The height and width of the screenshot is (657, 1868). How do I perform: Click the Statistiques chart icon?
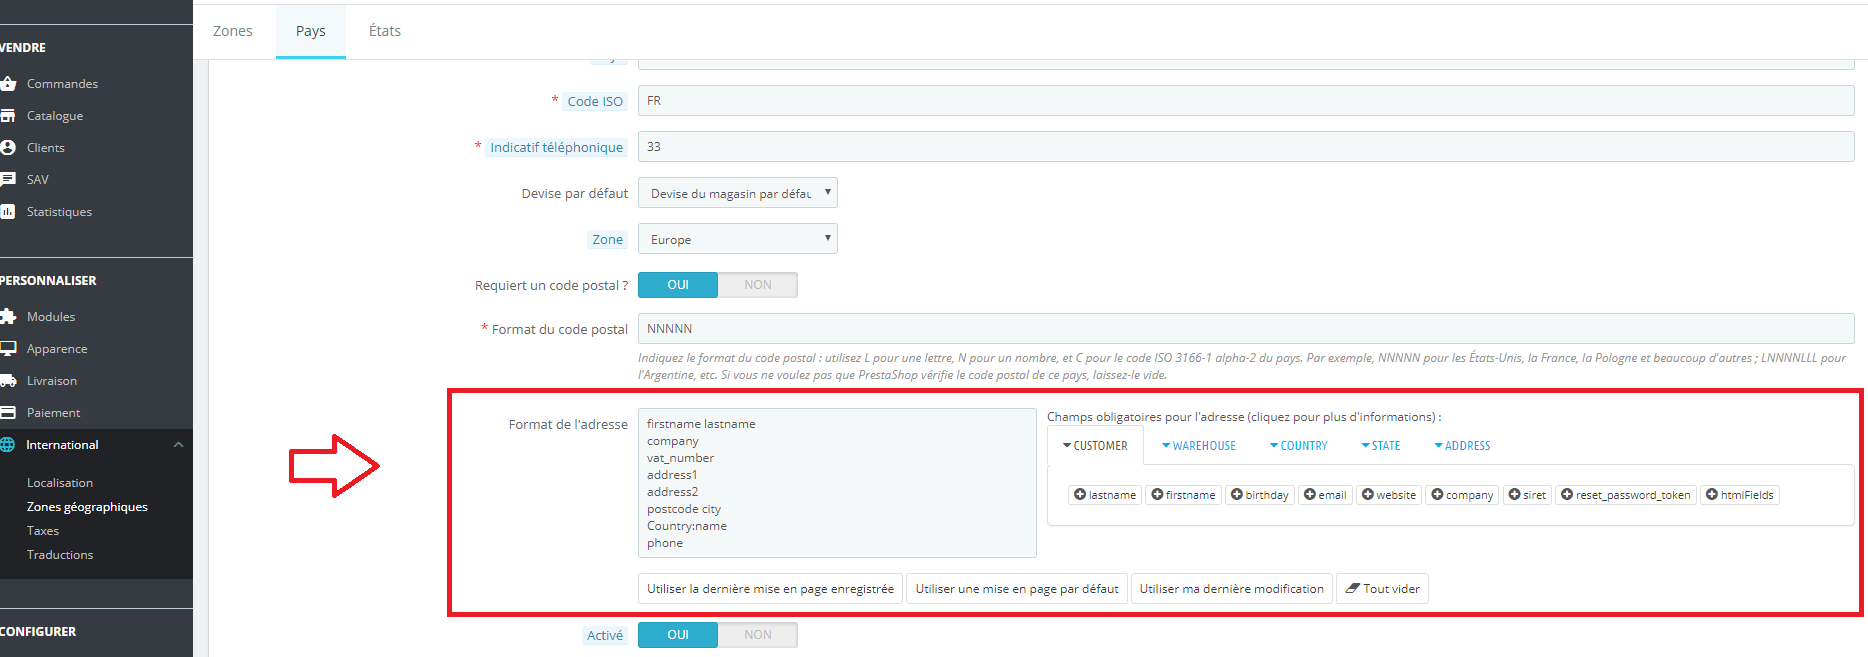pyautogui.click(x=8, y=212)
